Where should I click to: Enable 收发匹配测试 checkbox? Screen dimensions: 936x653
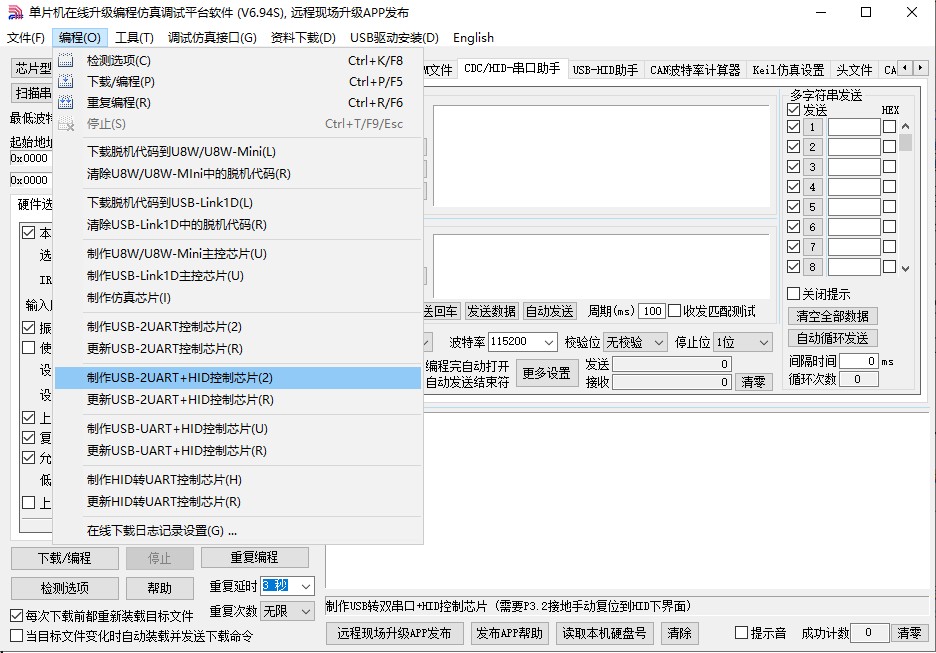coord(675,311)
